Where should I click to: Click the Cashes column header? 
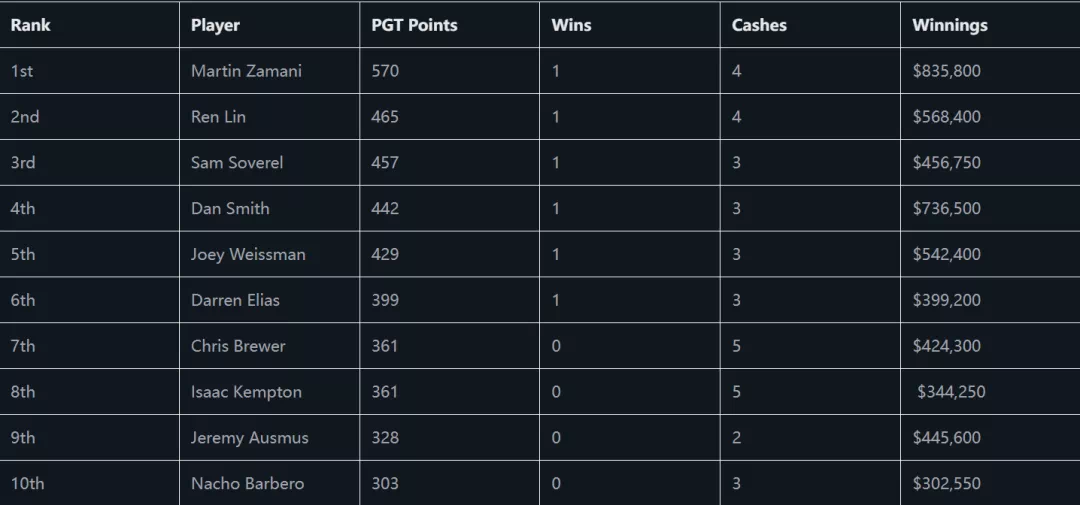click(x=759, y=25)
